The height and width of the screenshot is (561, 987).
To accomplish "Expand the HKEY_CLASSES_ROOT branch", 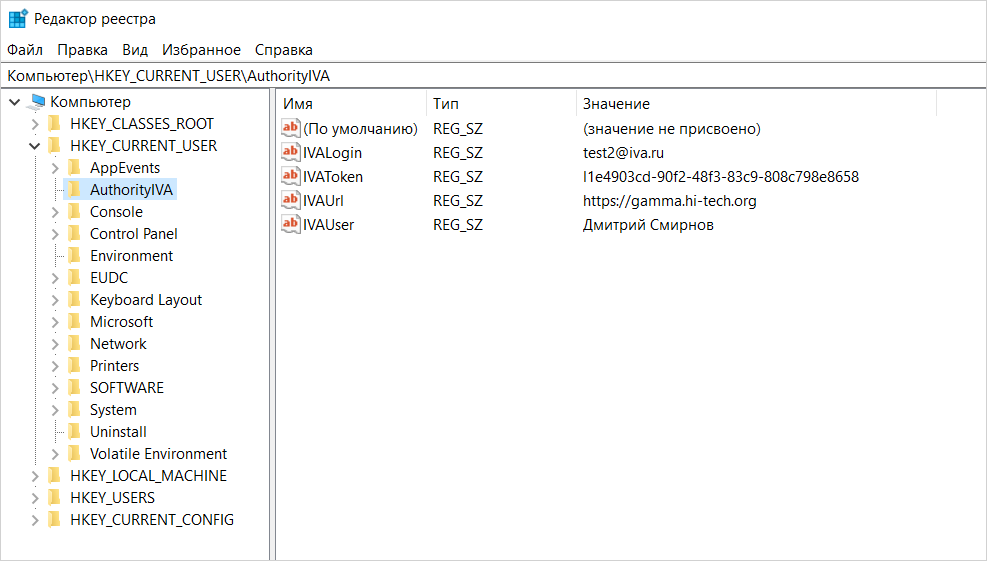I will point(35,124).
